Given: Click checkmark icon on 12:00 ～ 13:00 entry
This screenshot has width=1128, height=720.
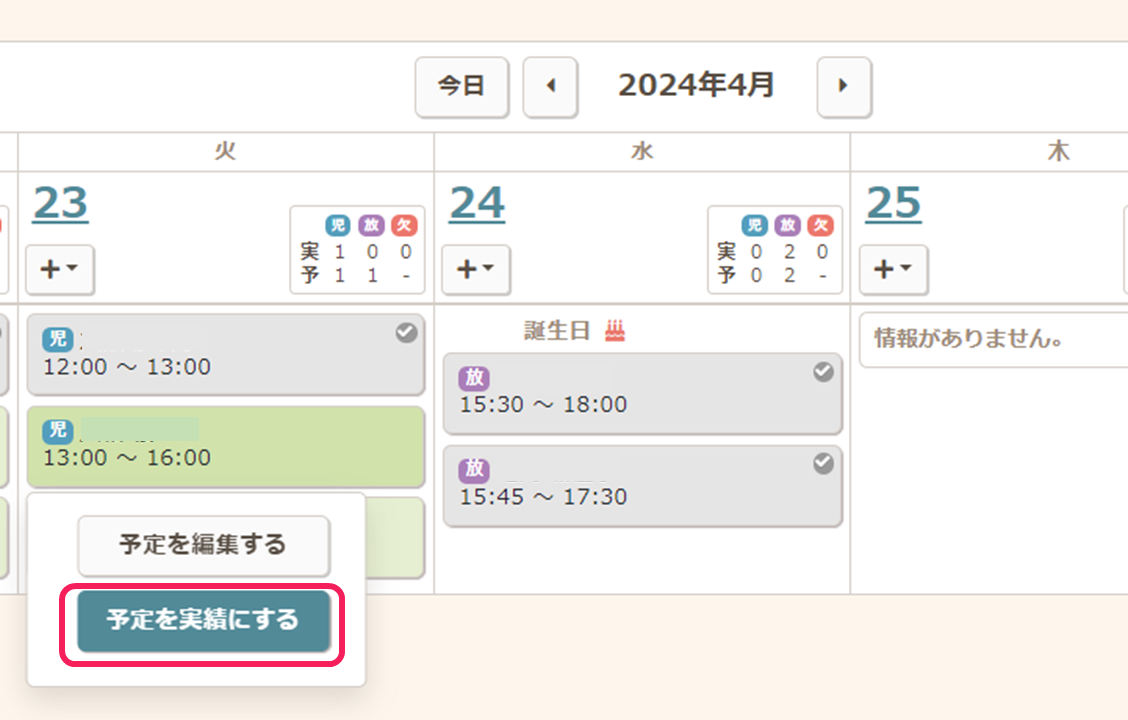Looking at the screenshot, I should click(x=406, y=334).
